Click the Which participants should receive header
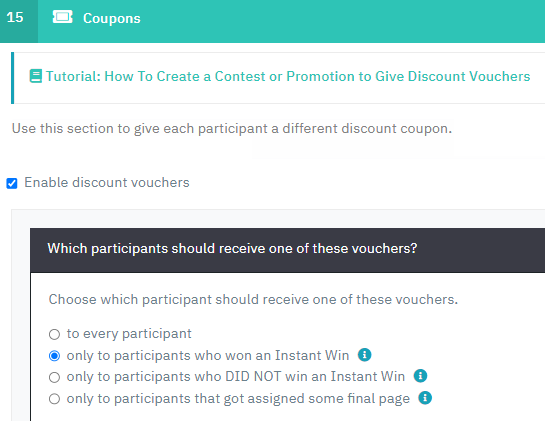The image size is (545, 421). coord(288,250)
